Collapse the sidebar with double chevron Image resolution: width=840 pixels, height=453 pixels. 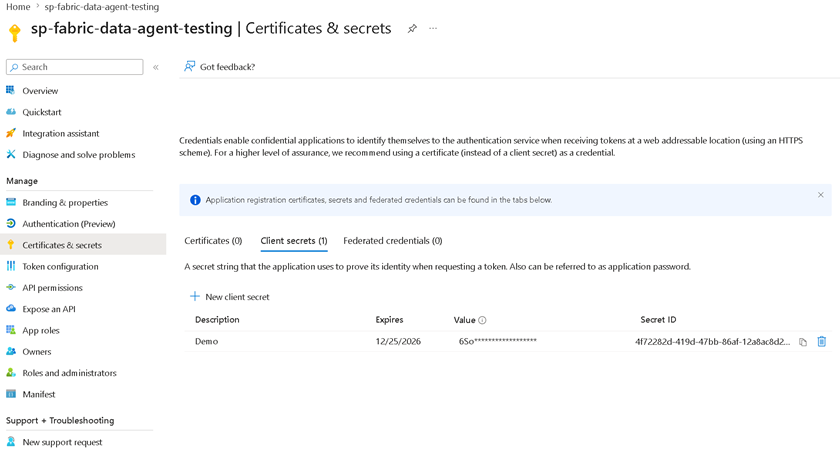[156, 67]
